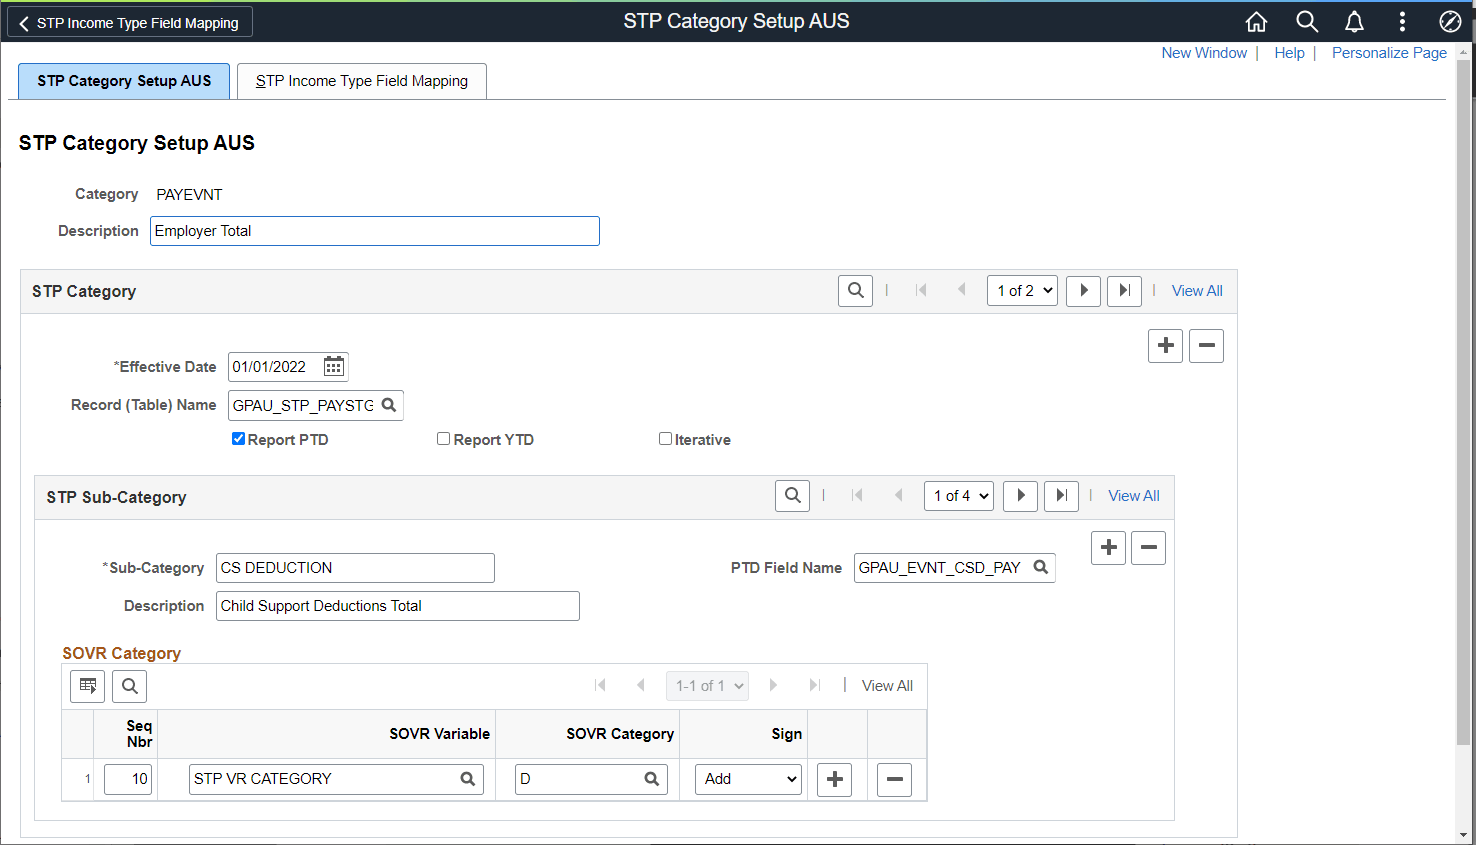Expand the STP Category 1 of 2 dropdown
This screenshot has height=845, width=1476.
coord(1022,291)
